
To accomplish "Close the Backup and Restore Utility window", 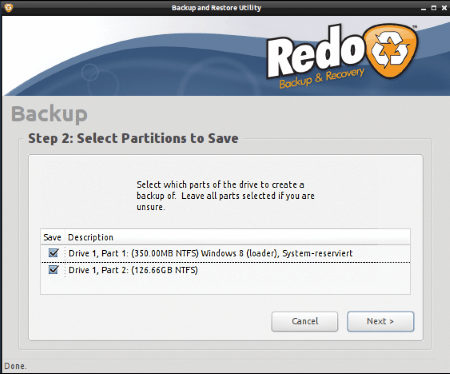I will pos(444,8).
